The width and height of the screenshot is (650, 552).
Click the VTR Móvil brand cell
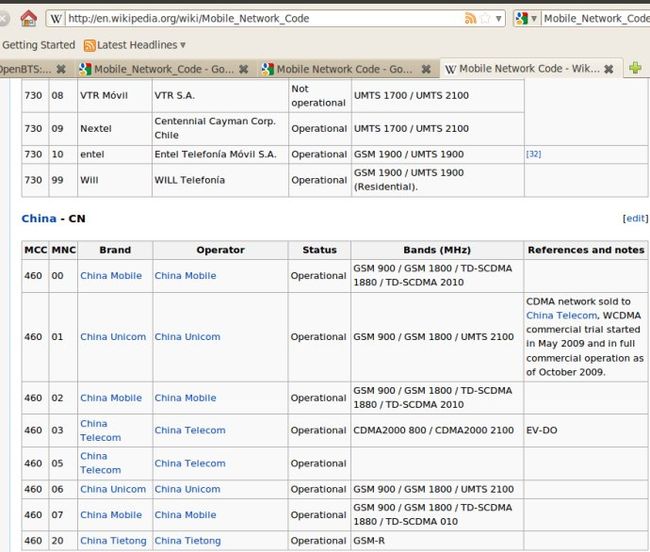pos(115,95)
